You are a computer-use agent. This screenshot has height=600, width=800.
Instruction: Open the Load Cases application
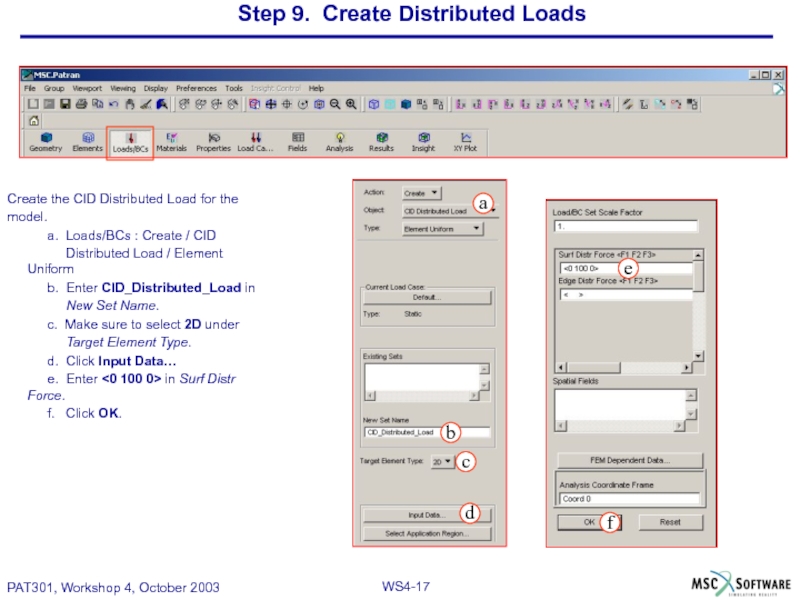[x=255, y=142]
